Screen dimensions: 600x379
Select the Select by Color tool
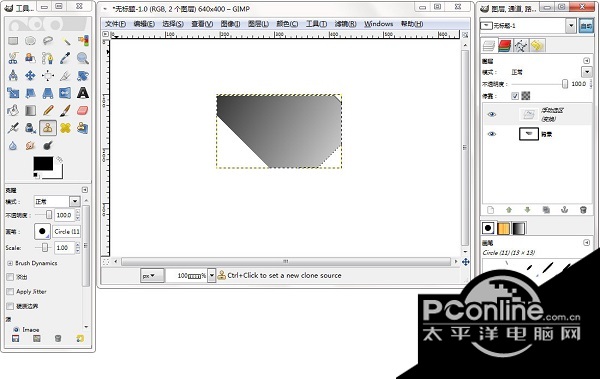83,41
